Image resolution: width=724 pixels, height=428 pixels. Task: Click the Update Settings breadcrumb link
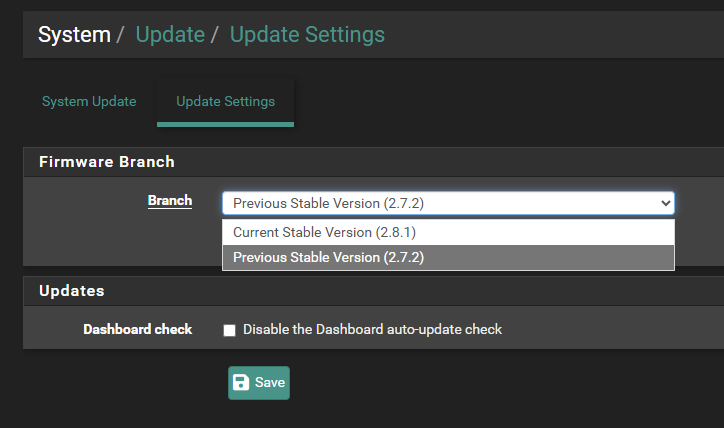[307, 35]
